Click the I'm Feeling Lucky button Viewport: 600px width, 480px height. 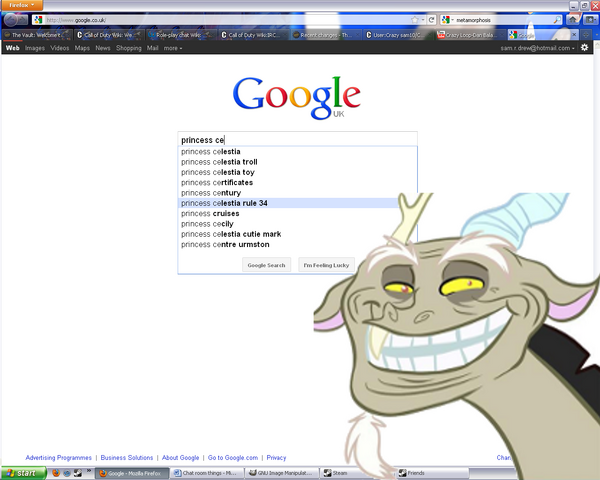click(326, 265)
